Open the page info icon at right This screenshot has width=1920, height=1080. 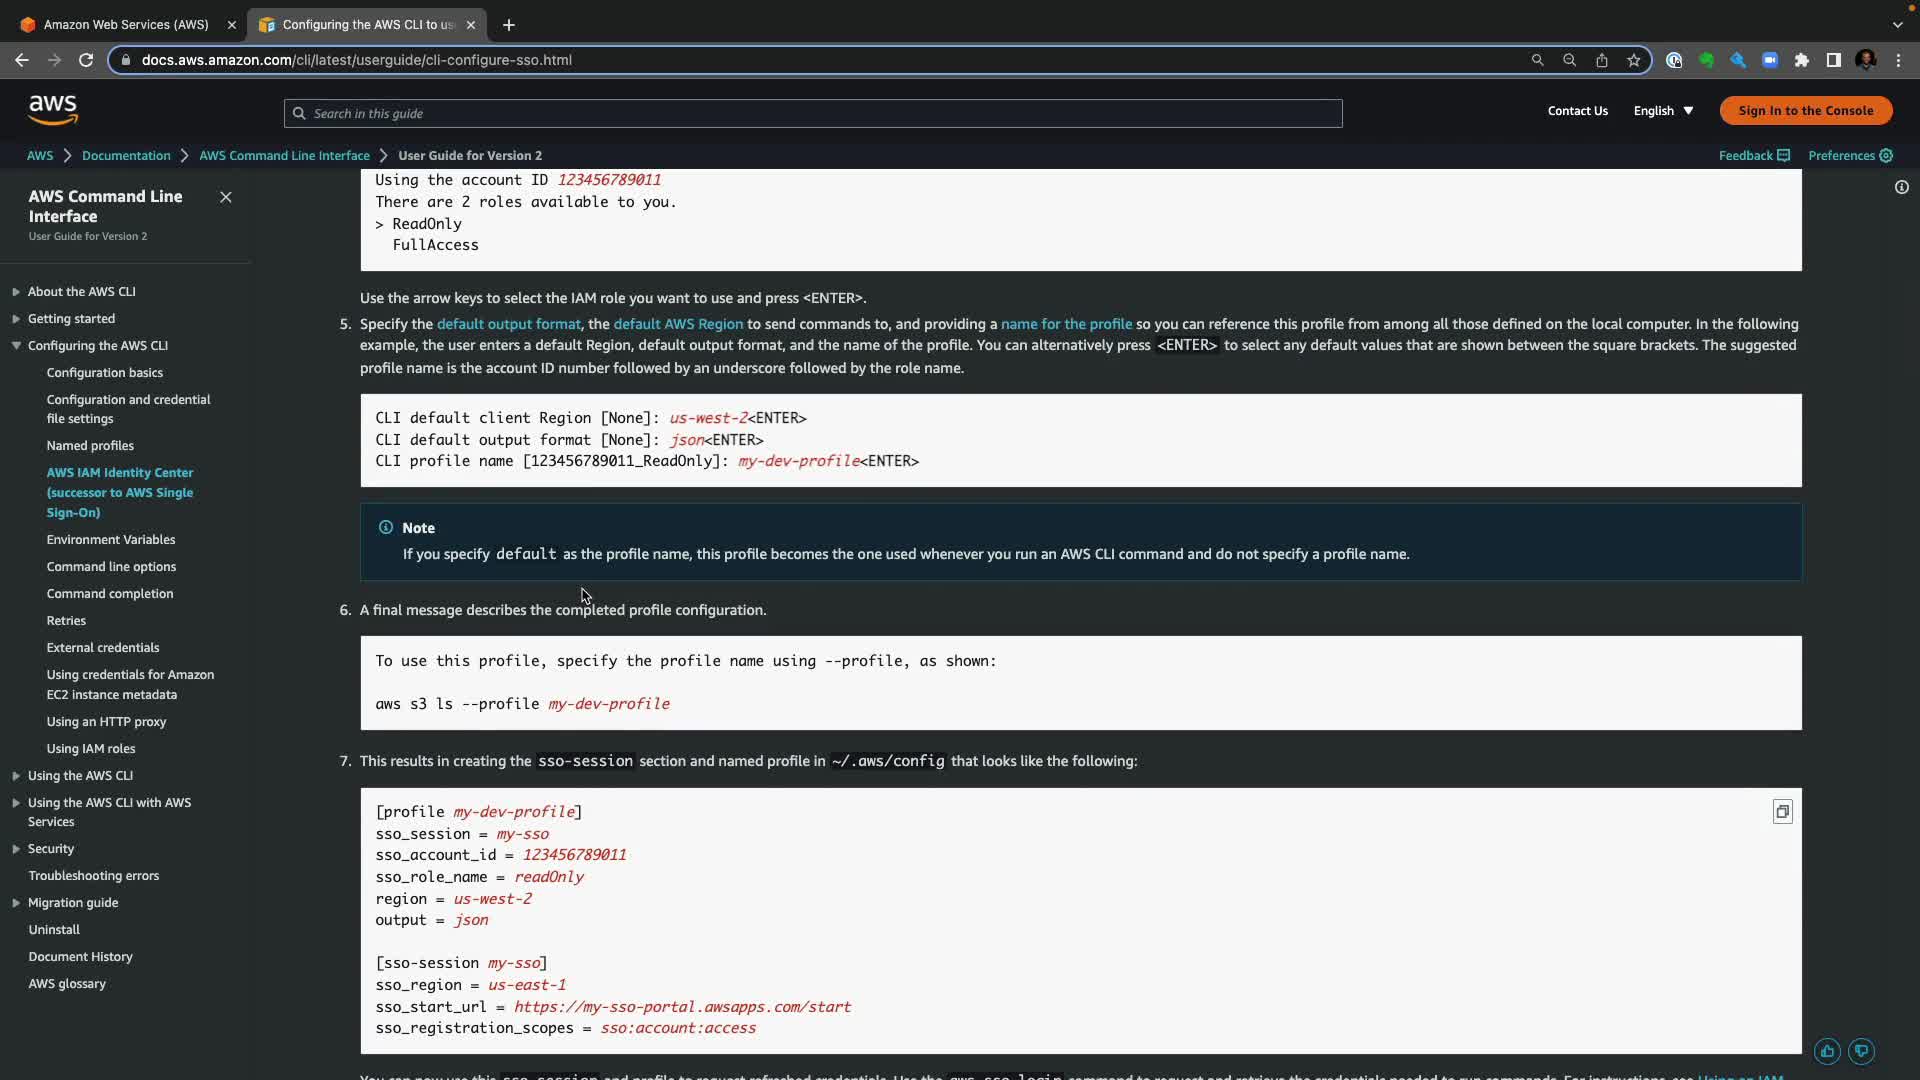(x=1901, y=188)
